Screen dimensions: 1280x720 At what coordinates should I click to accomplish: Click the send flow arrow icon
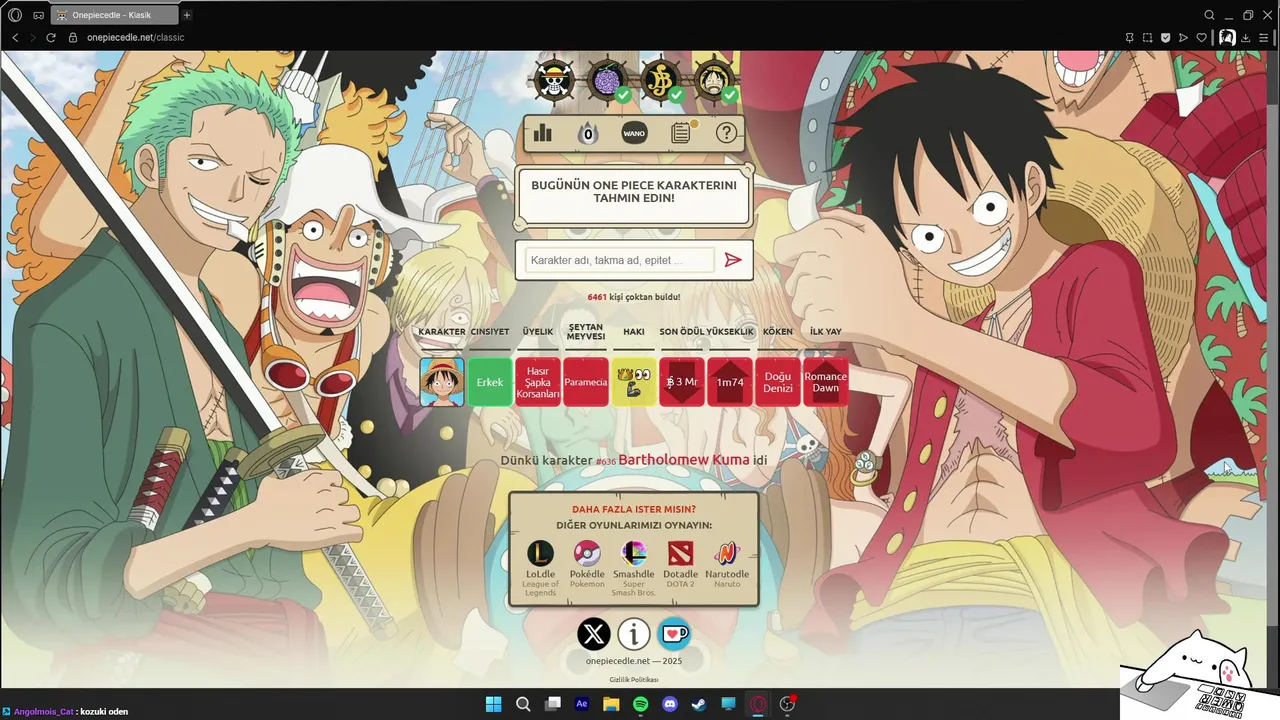coord(1183,37)
